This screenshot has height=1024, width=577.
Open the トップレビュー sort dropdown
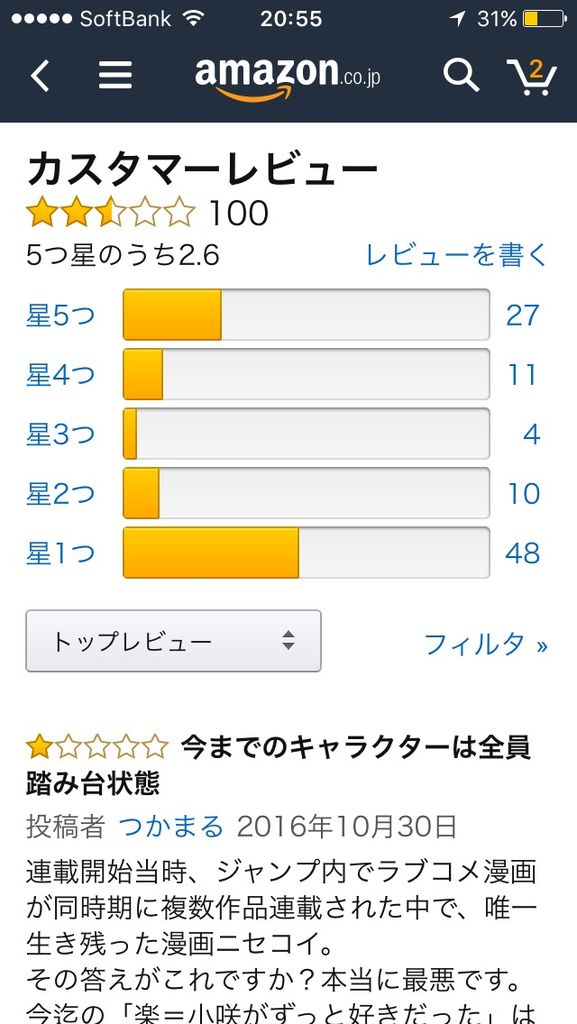click(173, 641)
